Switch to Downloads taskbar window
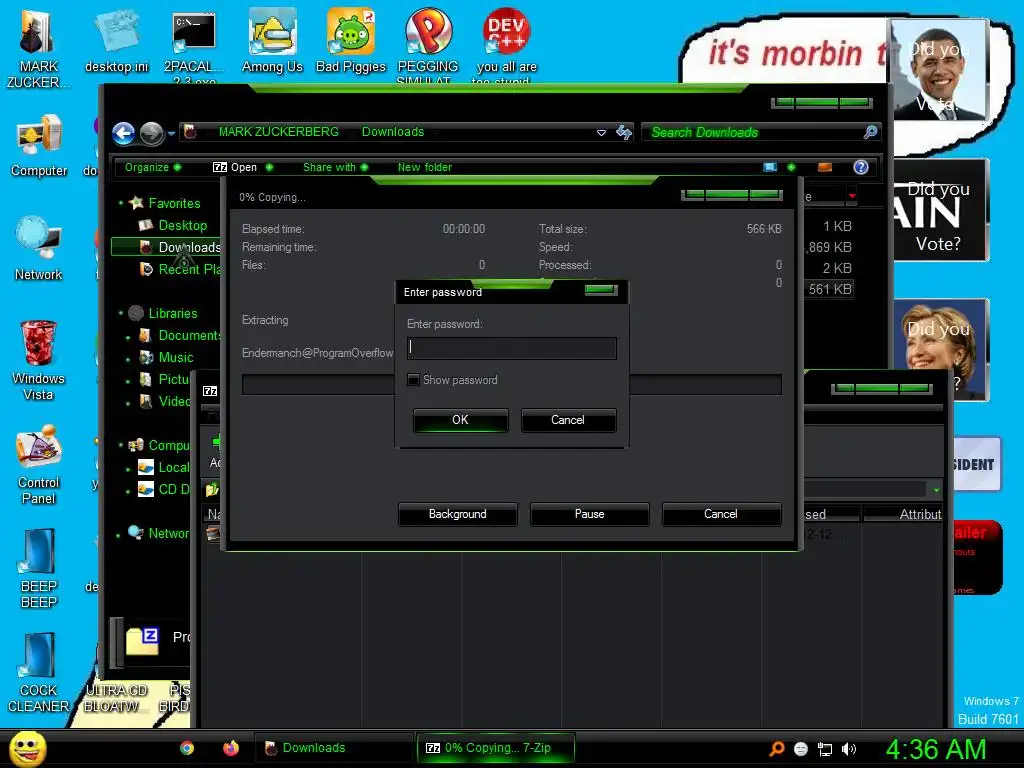The height and width of the screenshot is (768, 1024). pos(334,748)
